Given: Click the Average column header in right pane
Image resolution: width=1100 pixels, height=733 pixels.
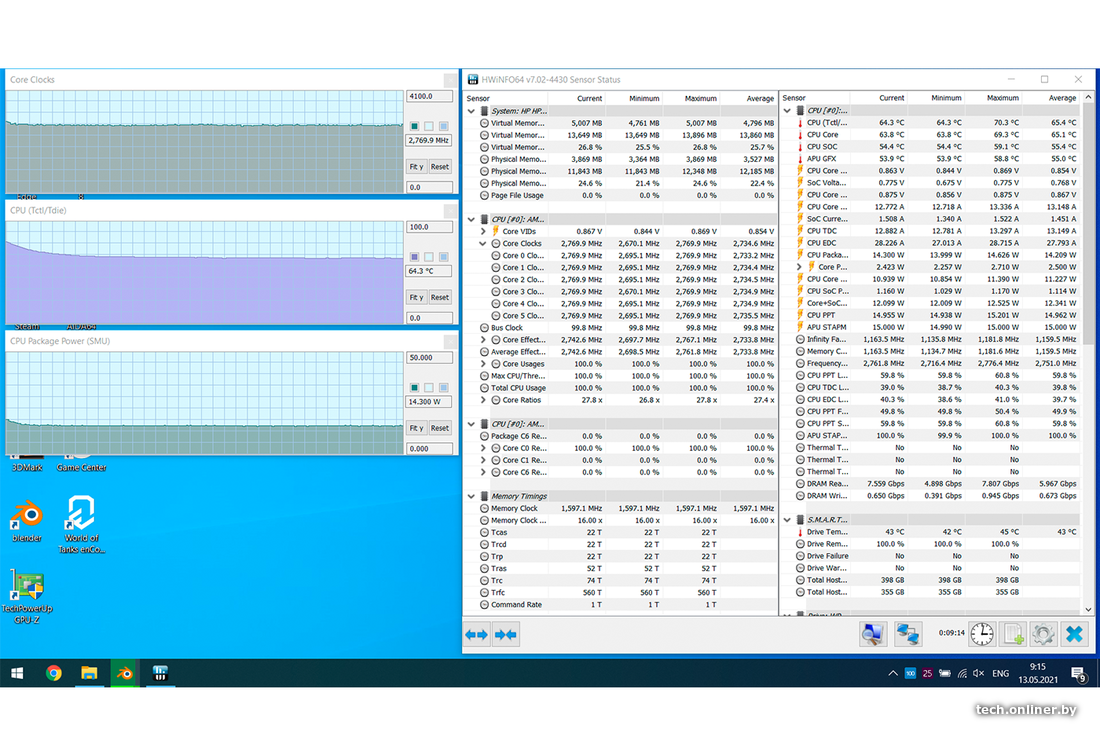Looking at the screenshot, I should (x=1062, y=98).
